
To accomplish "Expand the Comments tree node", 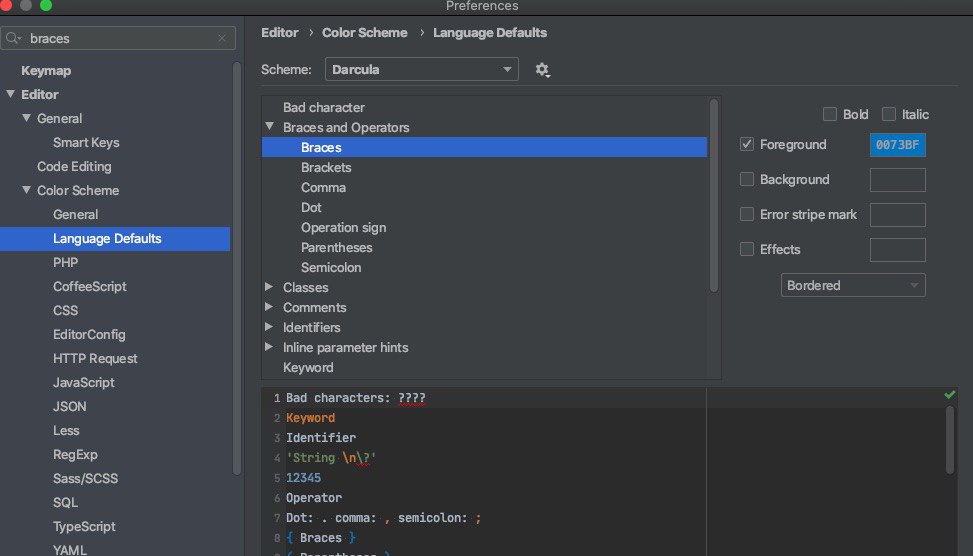I will [269, 307].
